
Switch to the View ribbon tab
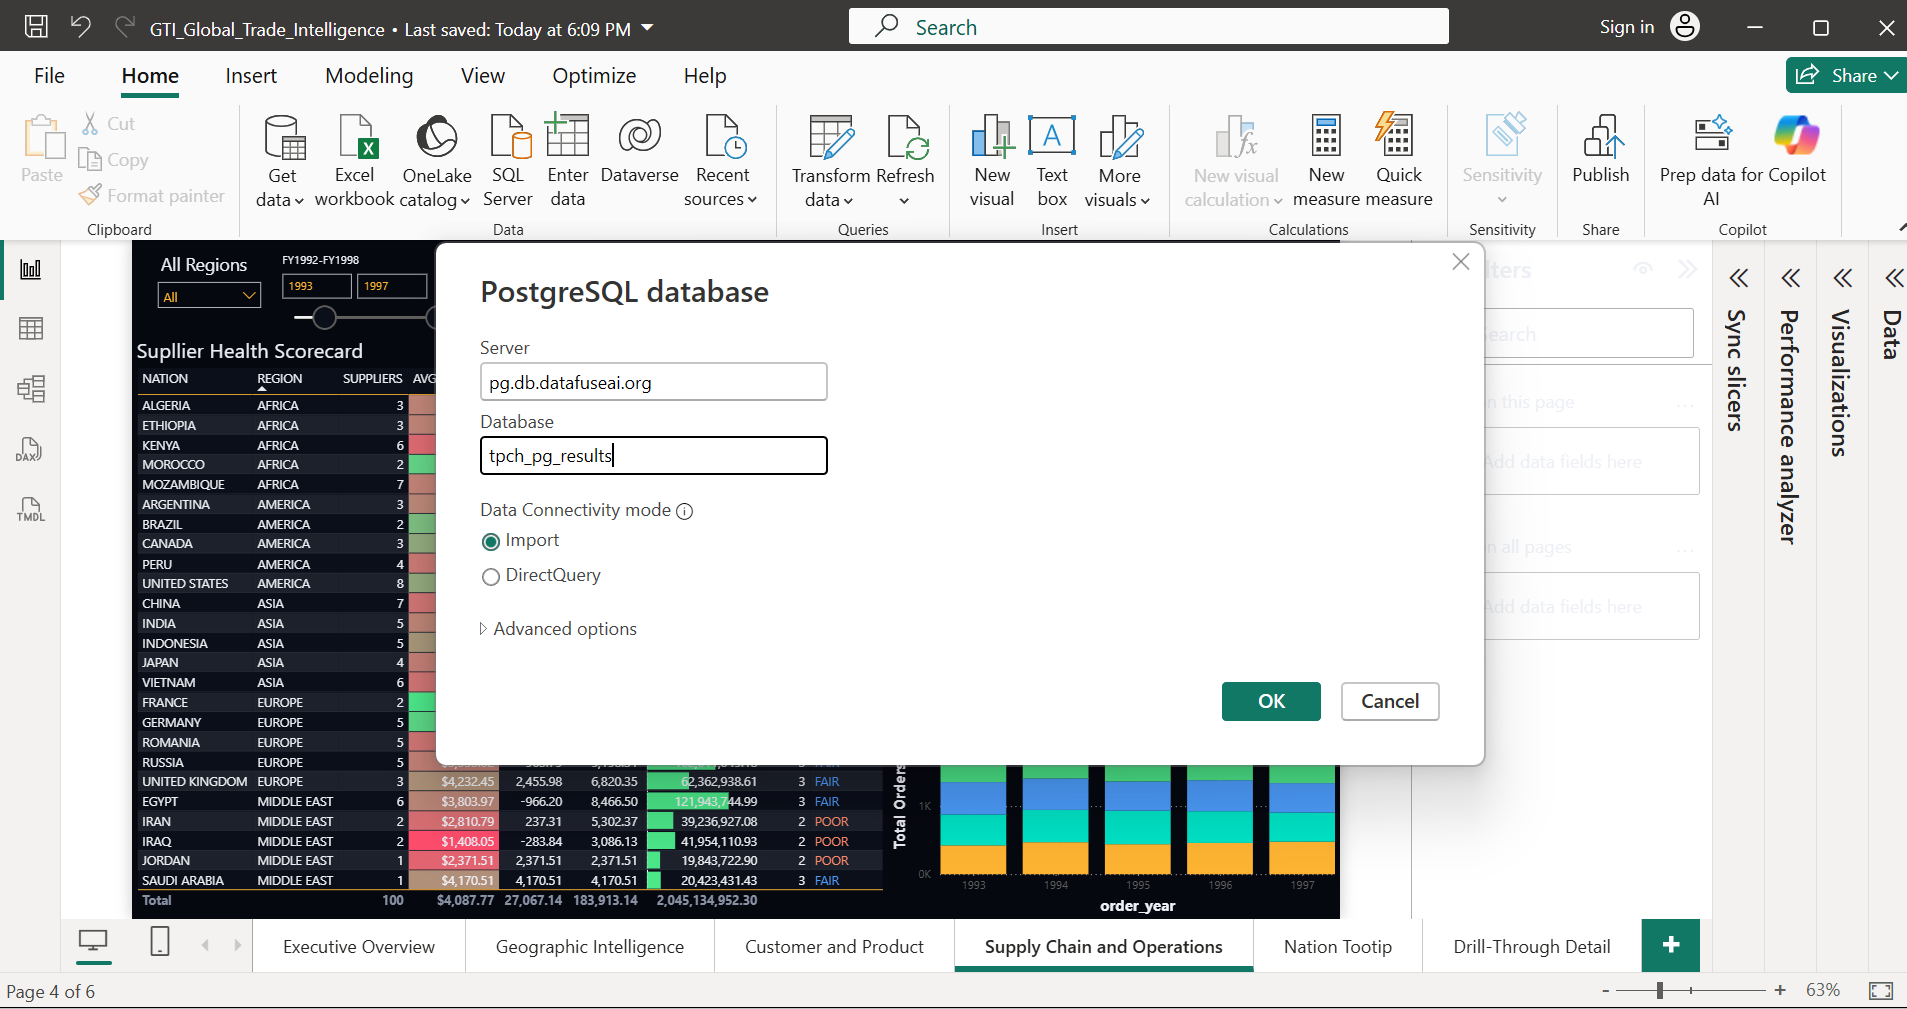(x=483, y=76)
